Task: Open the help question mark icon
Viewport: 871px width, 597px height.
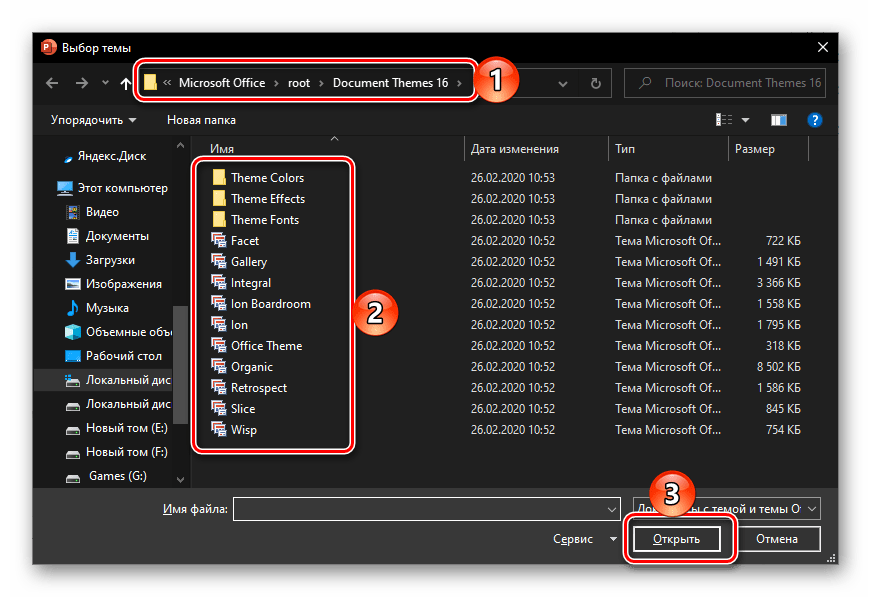Action: point(815,120)
